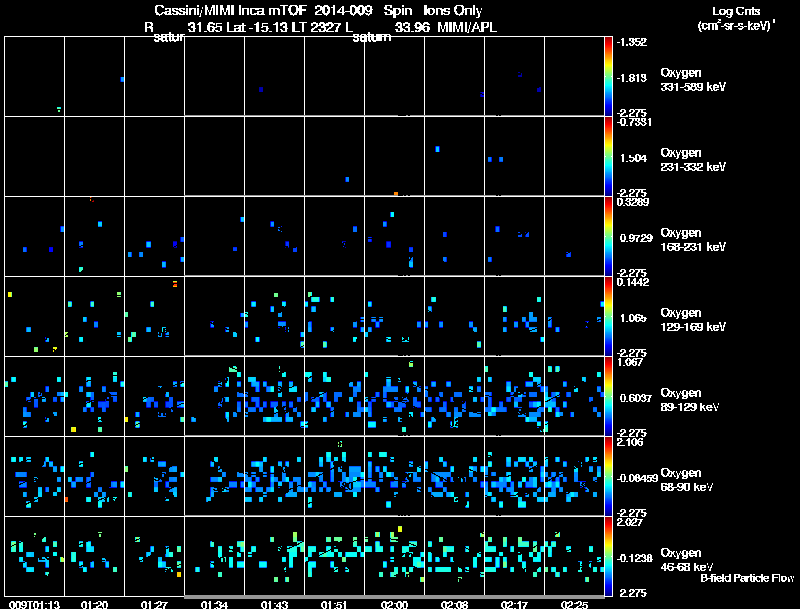Click the B-field Particle Flow text
This screenshot has height=609, width=800.
pos(747,578)
